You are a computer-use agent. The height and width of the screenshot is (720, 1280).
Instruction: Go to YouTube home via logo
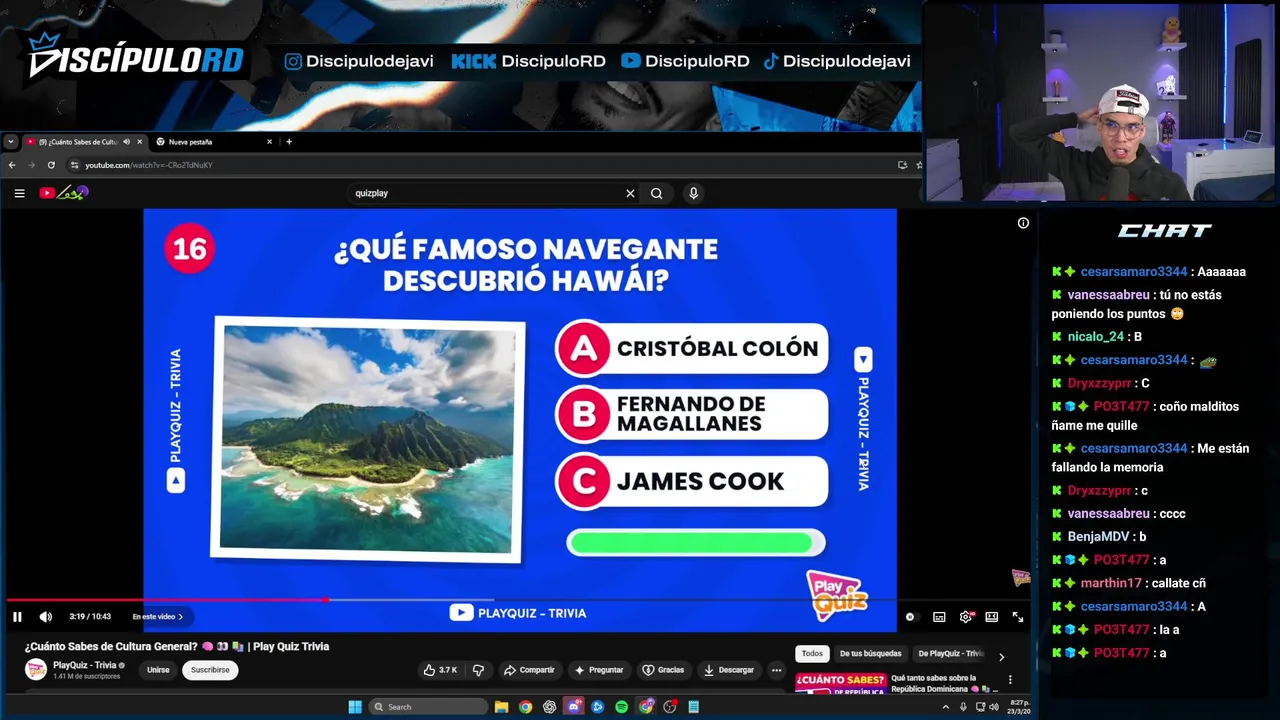tap(64, 193)
